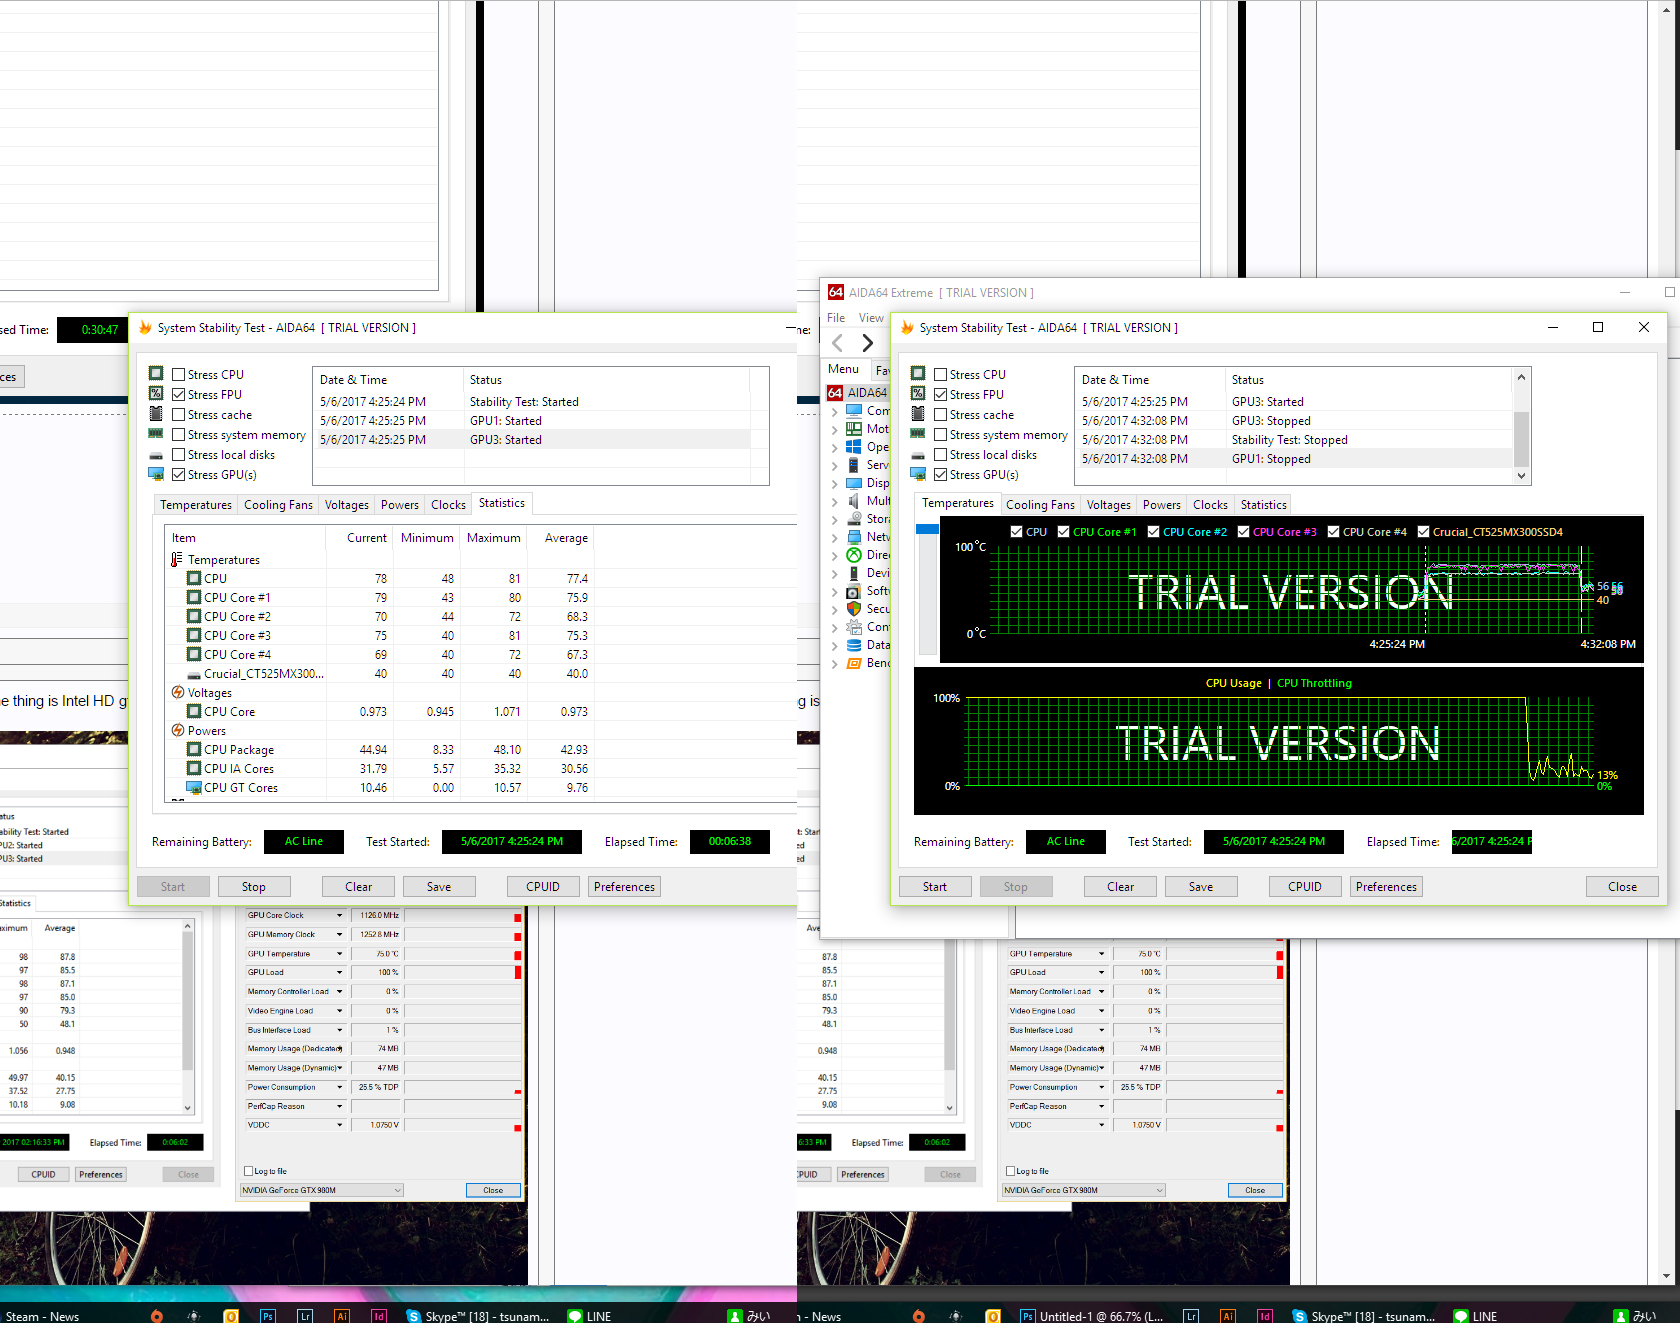Open Clocks tab in the stopped test window
Screen dimensions: 1680x1323
point(1210,505)
